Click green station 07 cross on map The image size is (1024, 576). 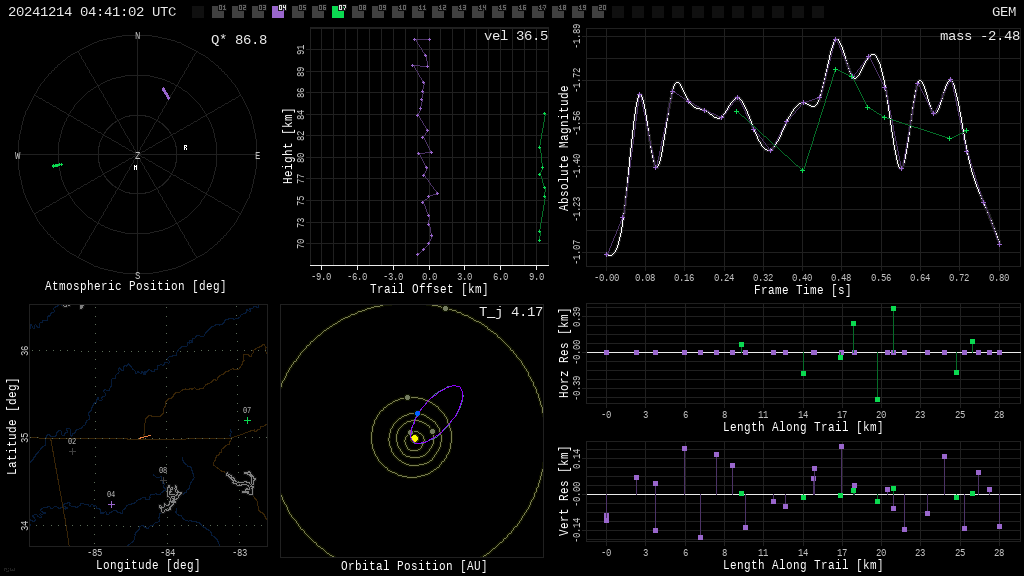click(x=247, y=420)
